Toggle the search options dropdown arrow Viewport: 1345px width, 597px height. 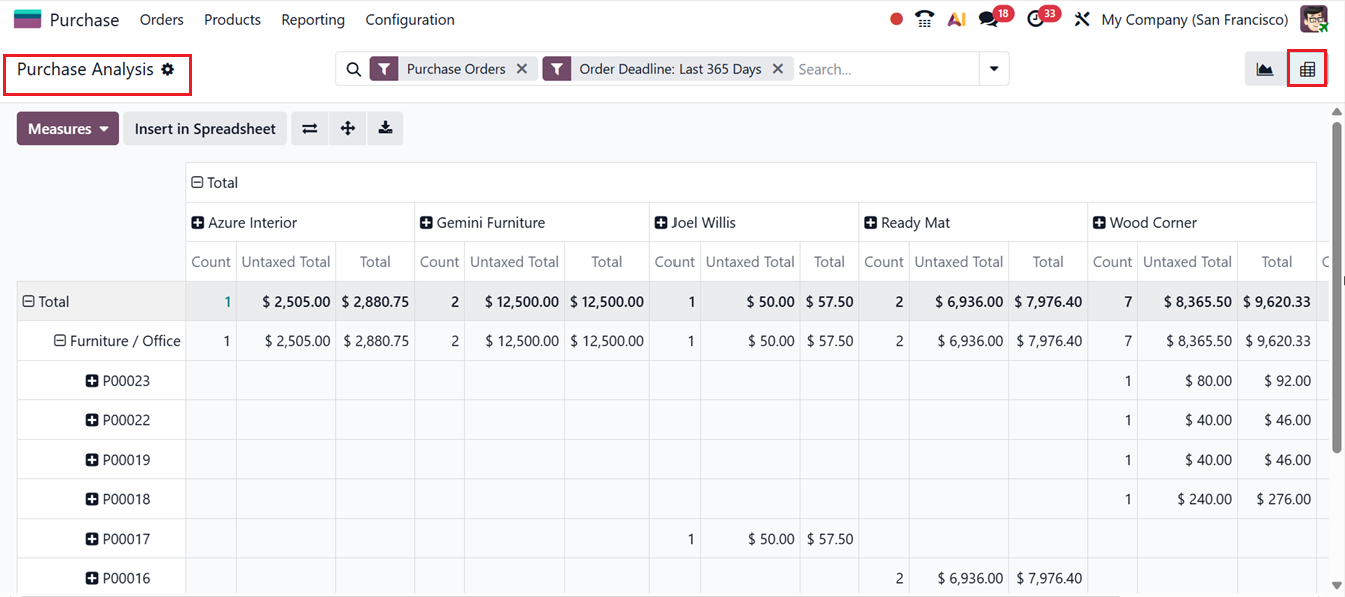click(994, 69)
